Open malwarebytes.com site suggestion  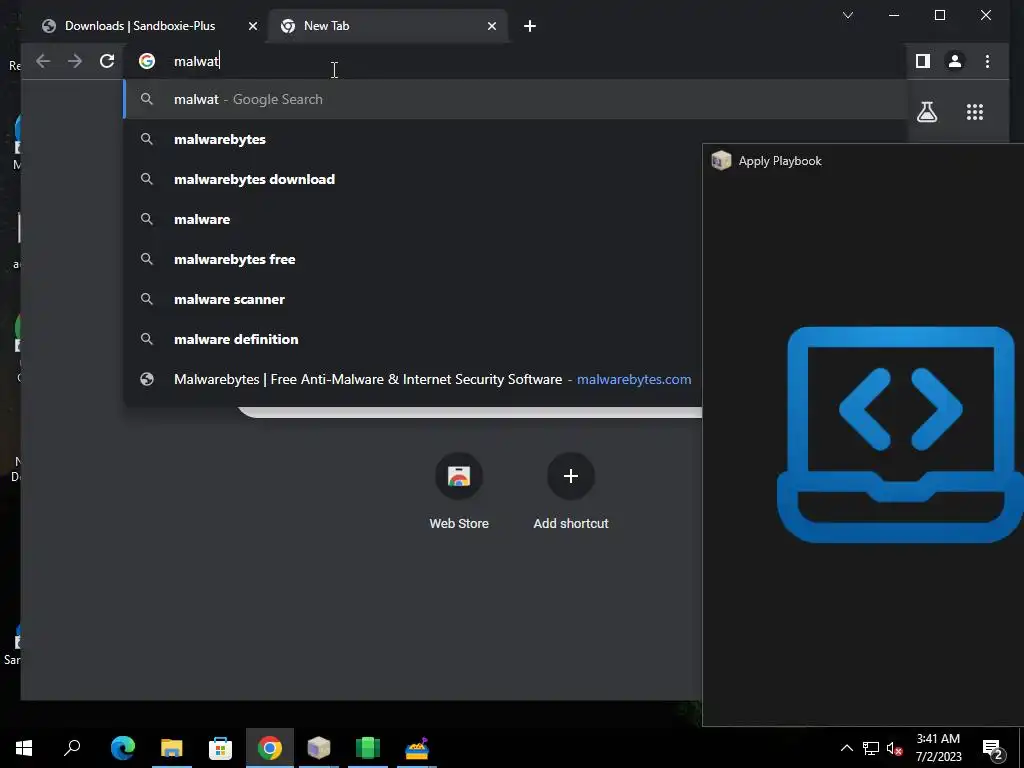[x=413, y=379]
